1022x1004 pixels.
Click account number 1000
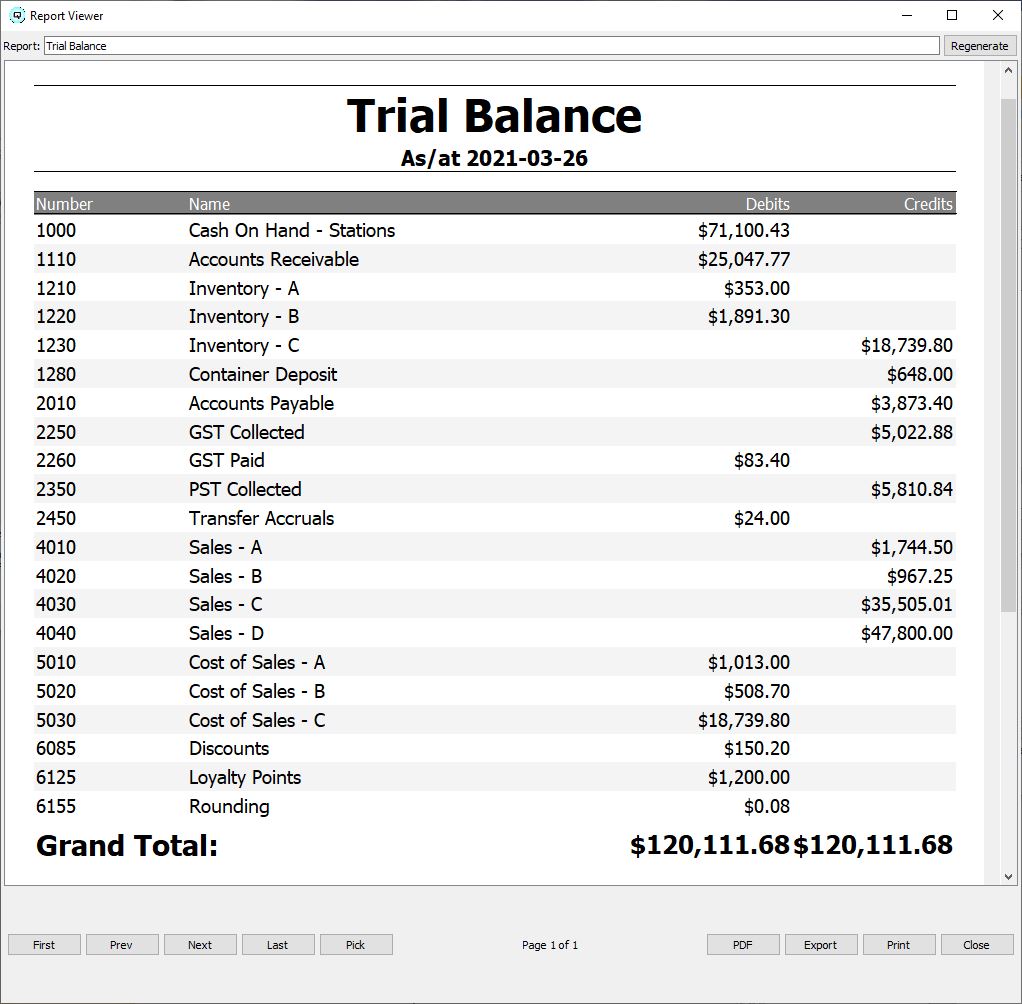tap(56, 230)
